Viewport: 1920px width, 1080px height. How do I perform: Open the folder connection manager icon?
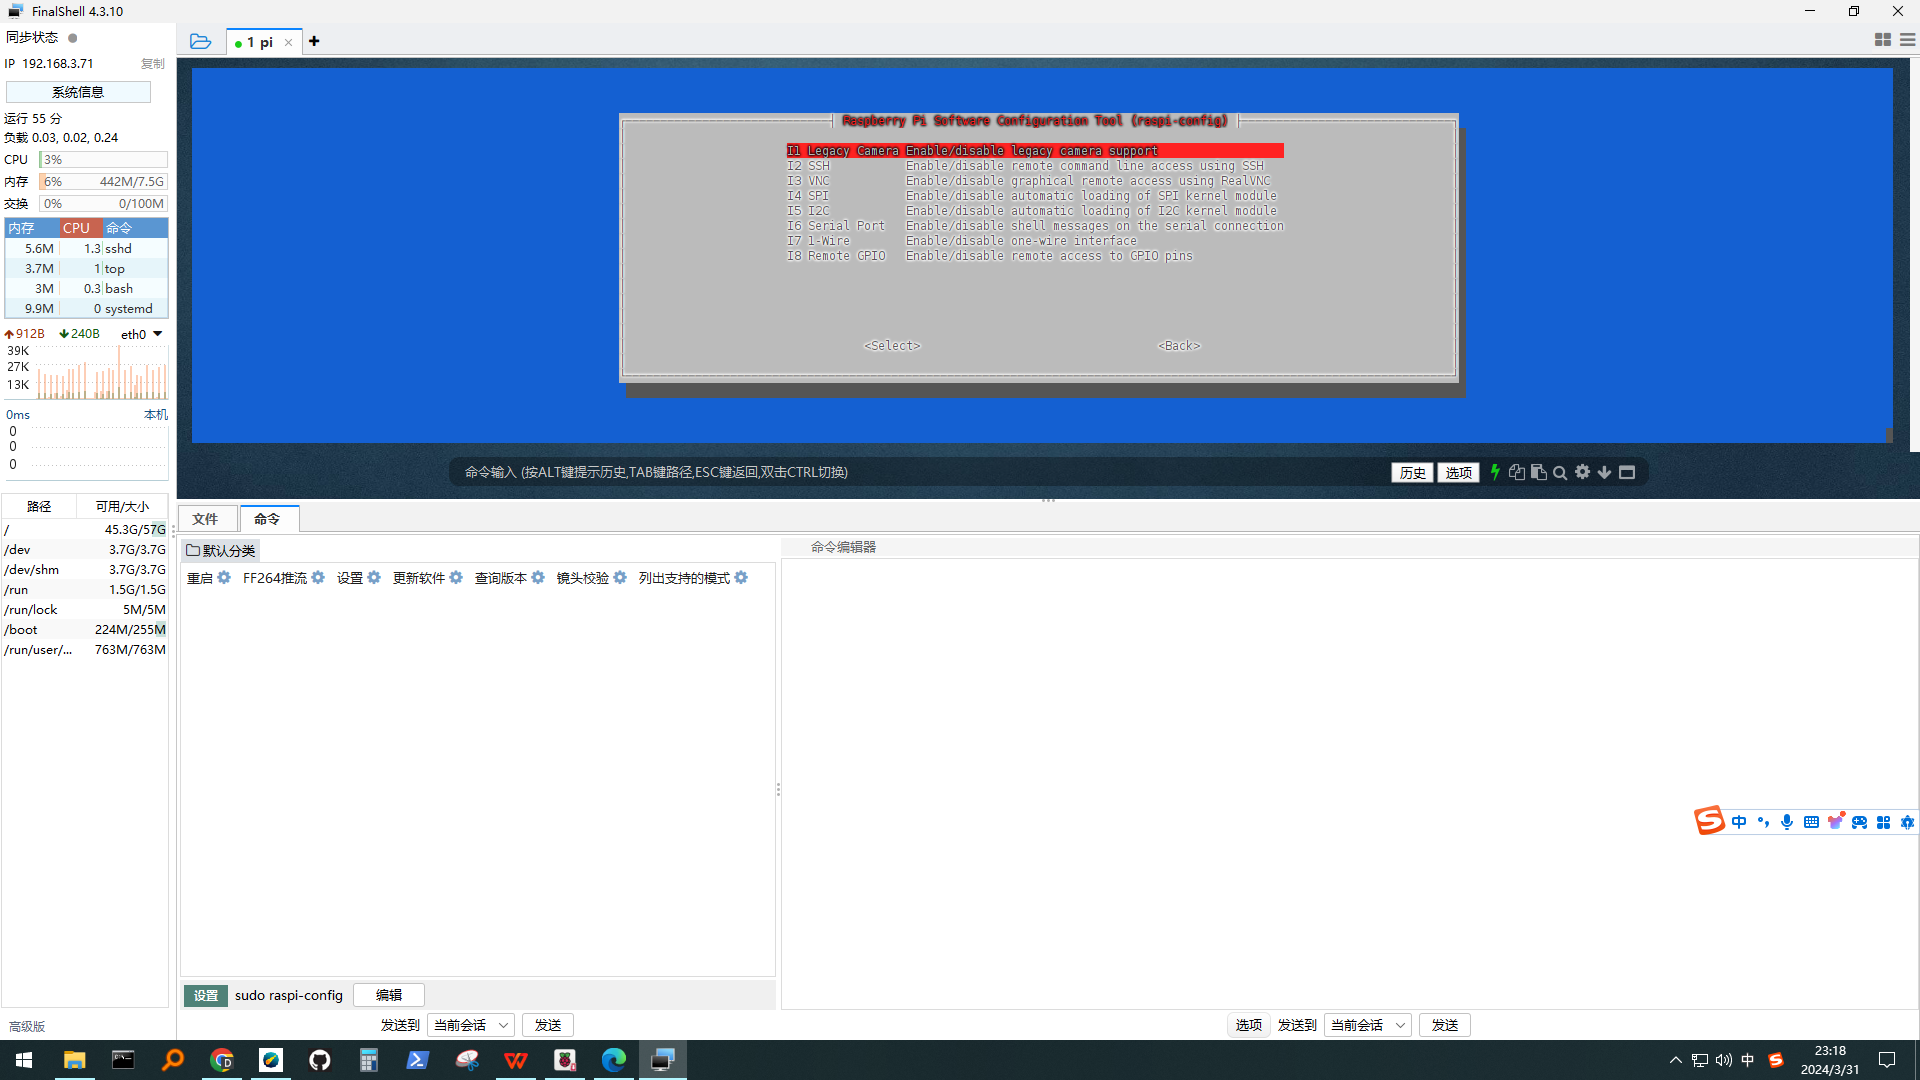(200, 41)
